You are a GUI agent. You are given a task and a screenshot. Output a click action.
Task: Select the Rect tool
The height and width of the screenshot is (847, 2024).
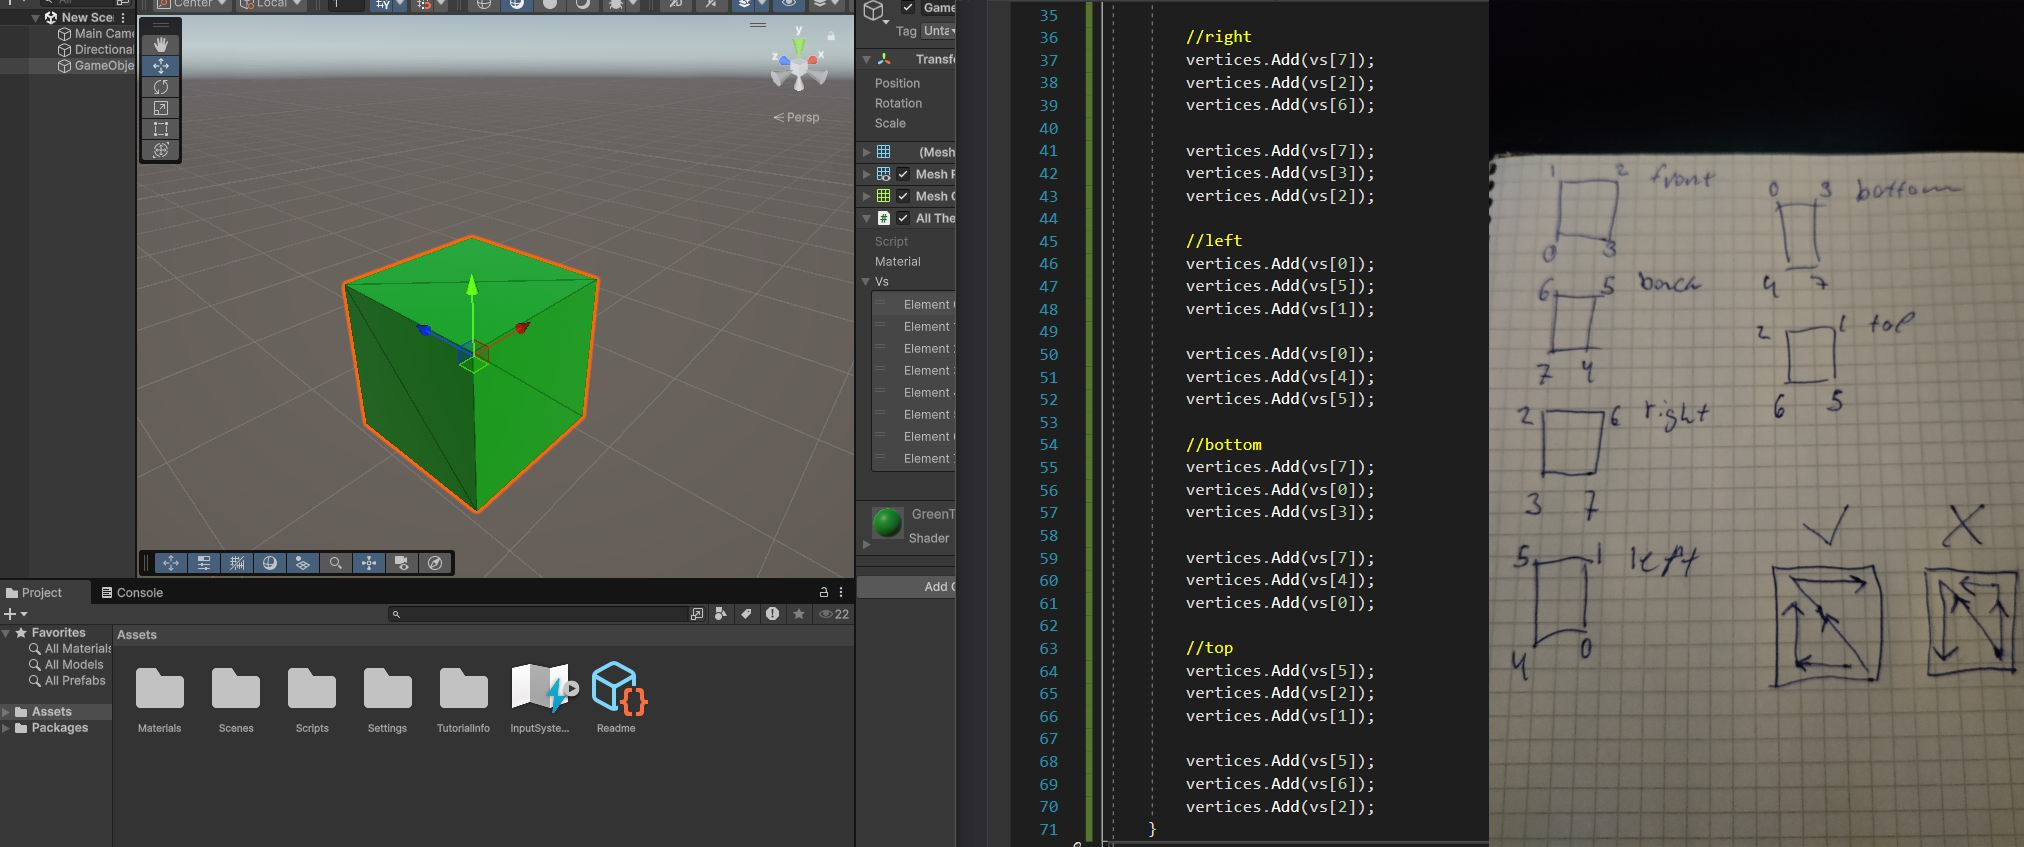[x=160, y=129]
